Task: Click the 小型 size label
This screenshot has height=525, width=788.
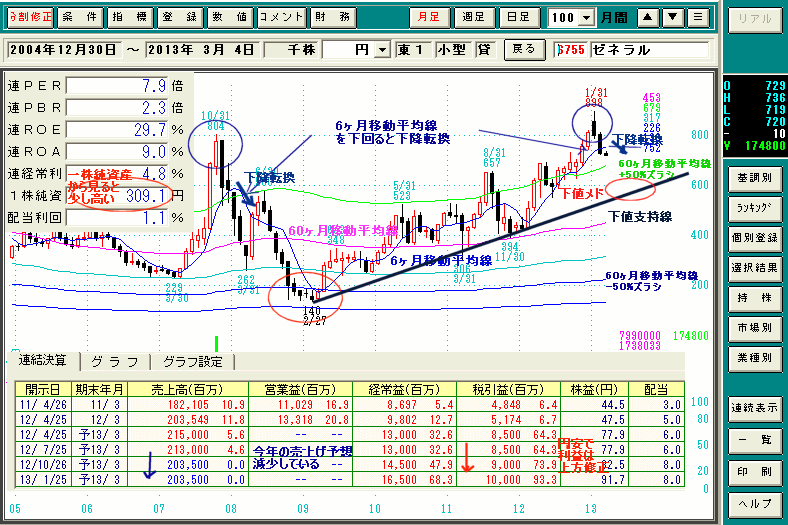Action: click(x=454, y=50)
